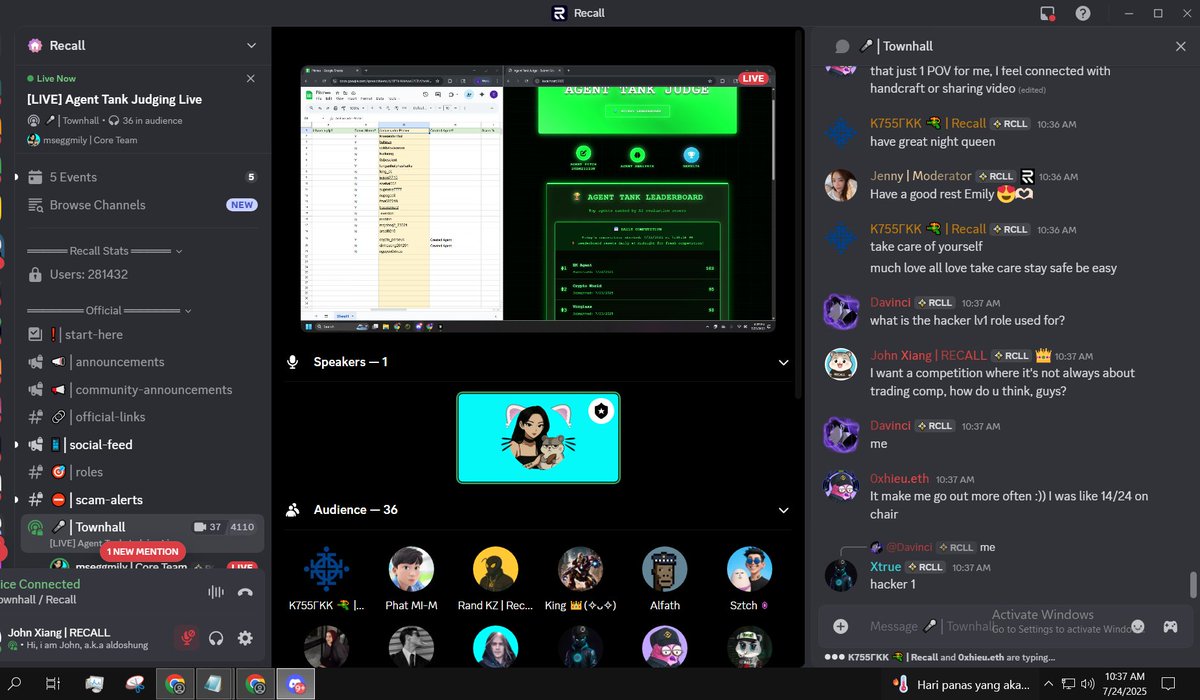
Task: Open the Help icon in title bar
Action: tap(1083, 13)
